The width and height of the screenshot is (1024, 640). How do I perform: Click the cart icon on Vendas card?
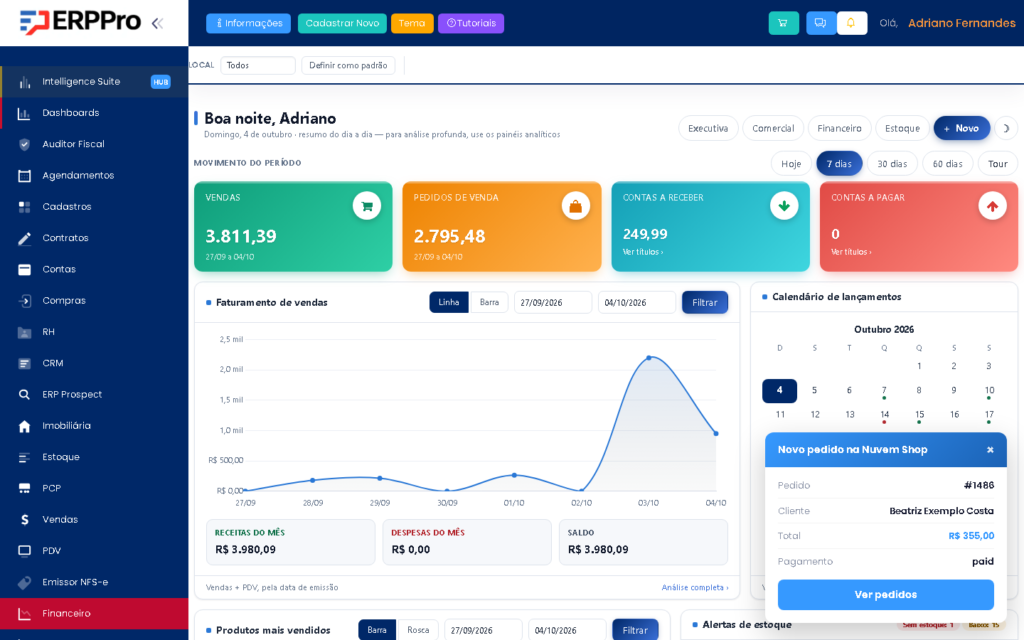click(367, 206)
